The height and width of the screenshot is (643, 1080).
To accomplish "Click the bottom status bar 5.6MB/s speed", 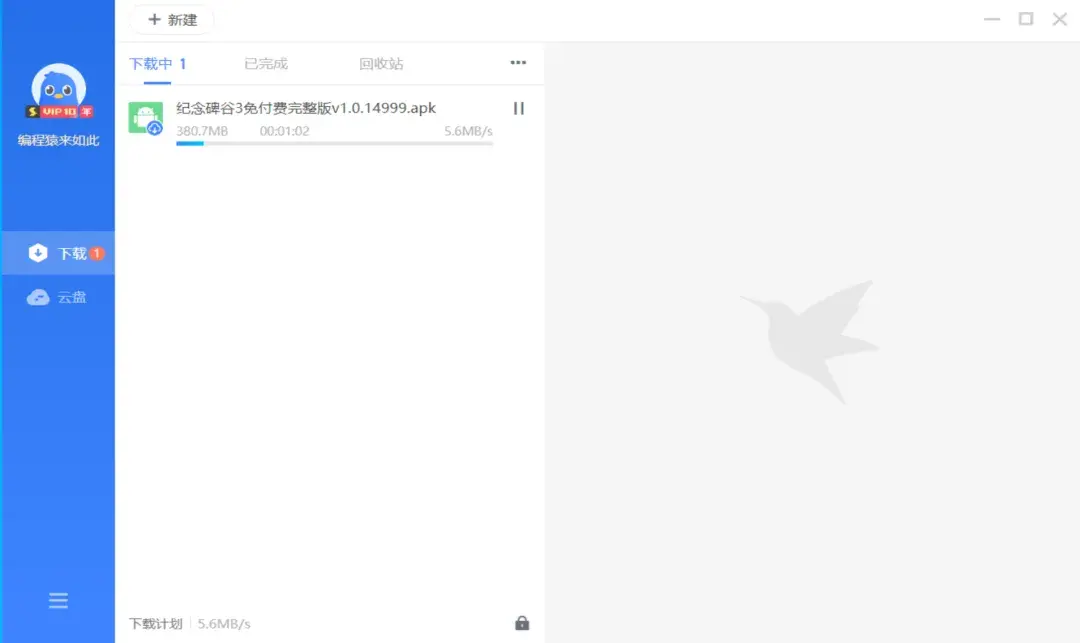I will coord(224,624).
